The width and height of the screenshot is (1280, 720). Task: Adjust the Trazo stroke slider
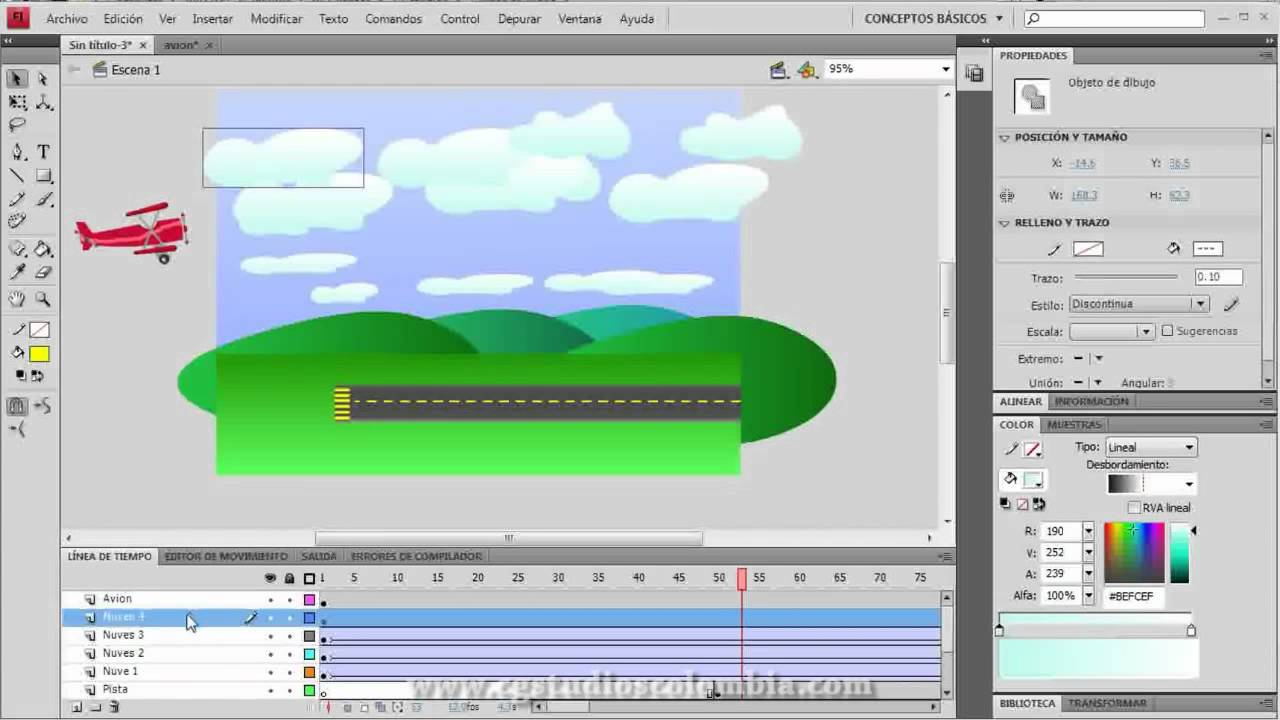click(1125, 277)
